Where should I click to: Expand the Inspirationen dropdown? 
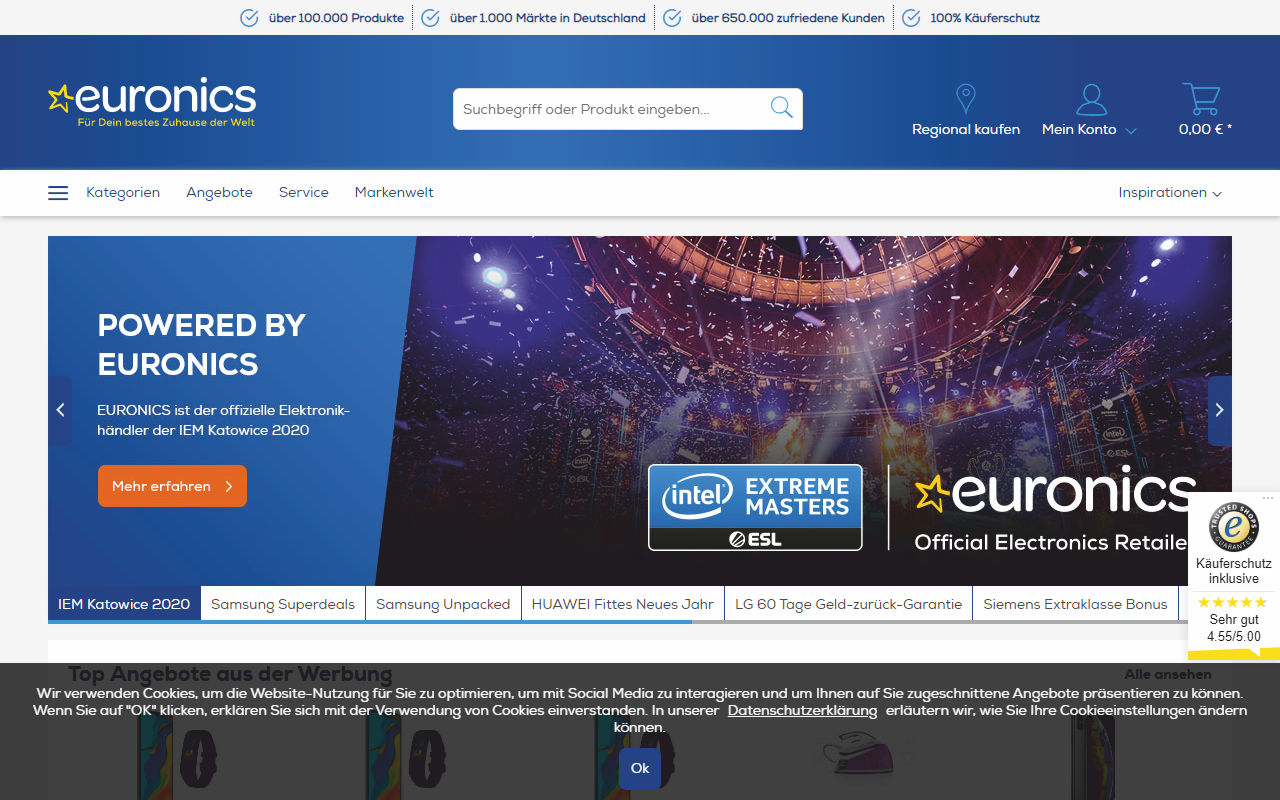1170,193
